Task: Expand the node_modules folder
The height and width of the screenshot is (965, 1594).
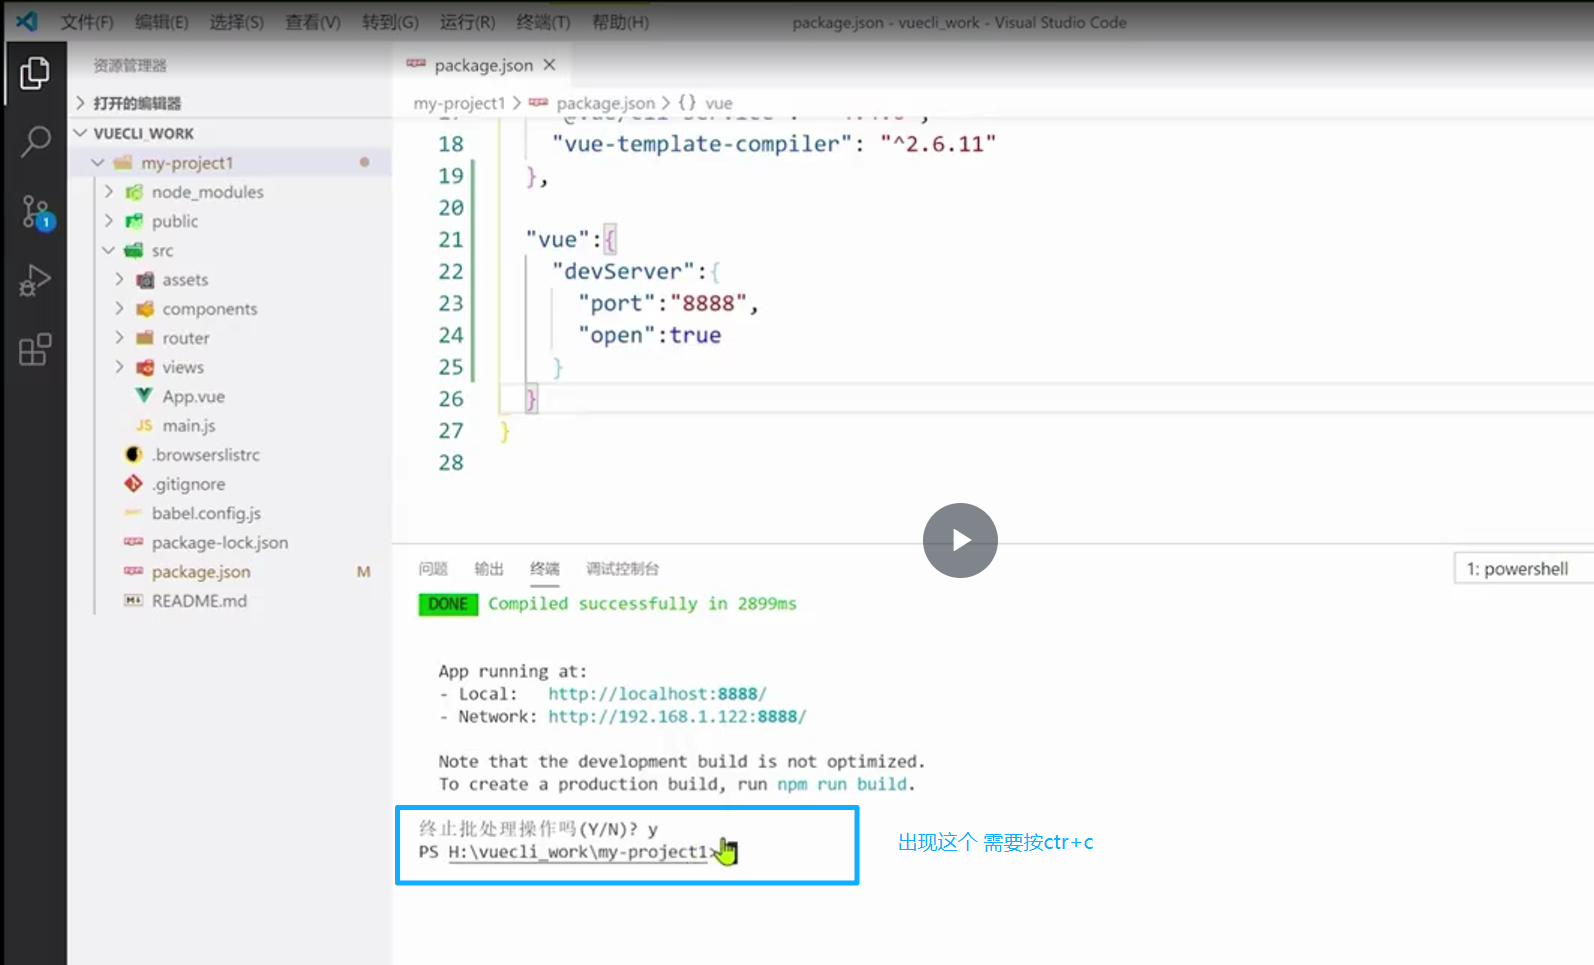Action: (x=230, y=192)
